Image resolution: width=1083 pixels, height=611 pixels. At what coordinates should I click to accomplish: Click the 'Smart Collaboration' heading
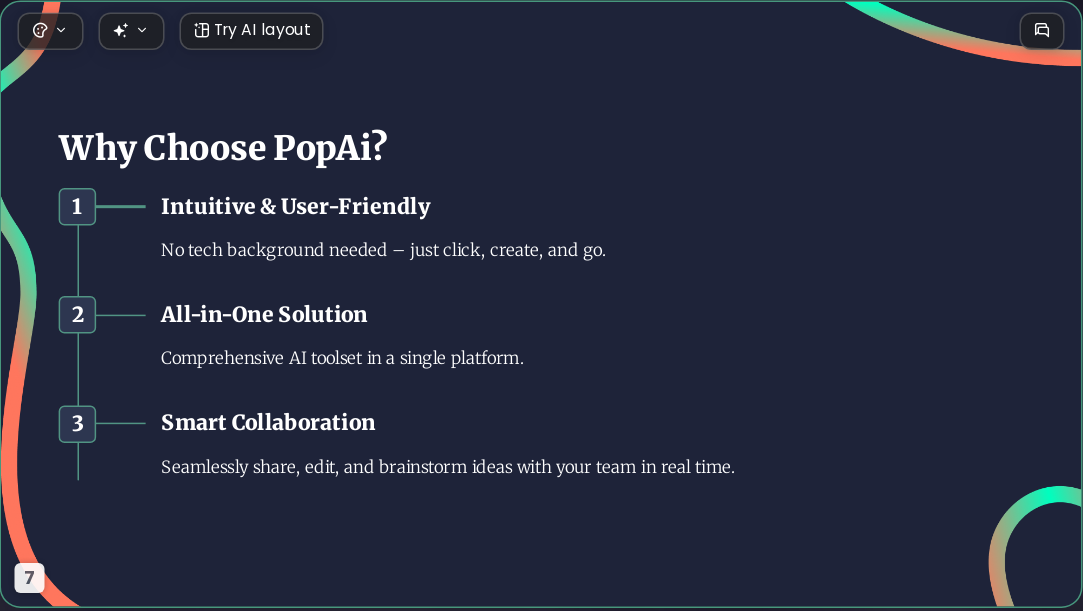tap(268, 423)
